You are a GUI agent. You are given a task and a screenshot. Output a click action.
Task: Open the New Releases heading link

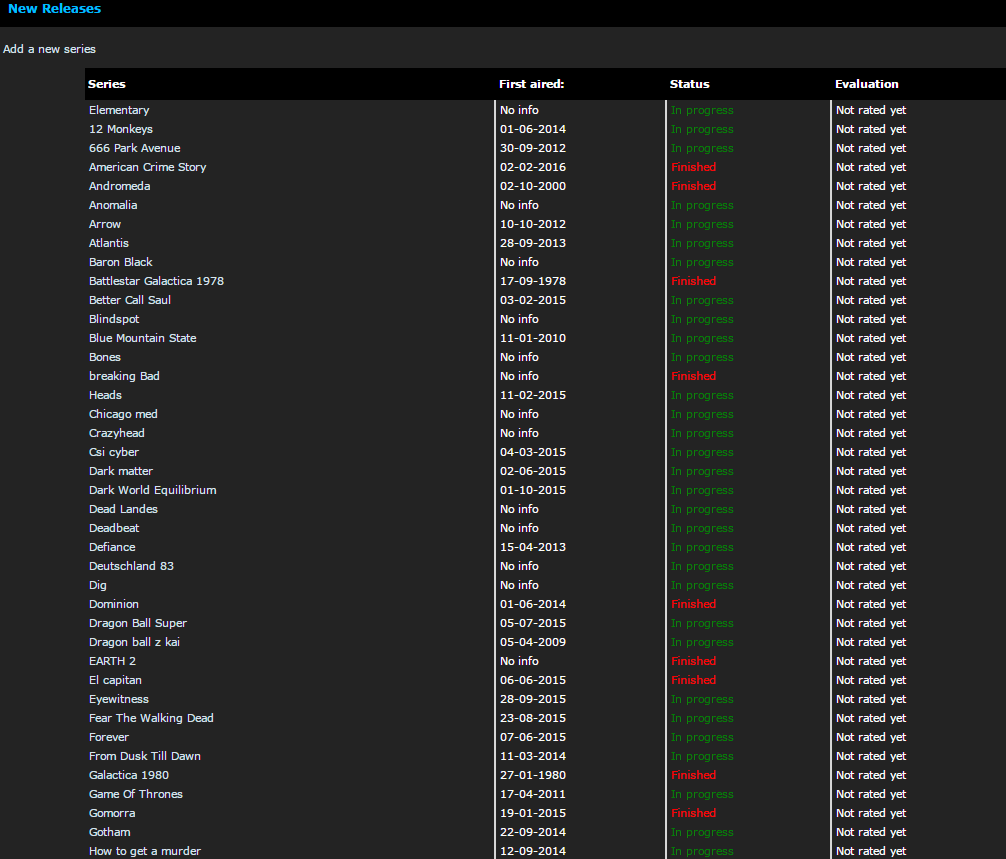(55, 9)
